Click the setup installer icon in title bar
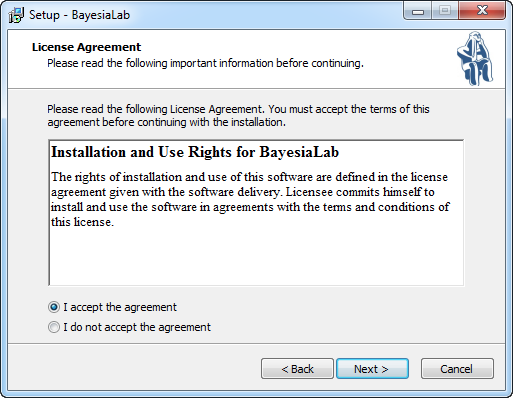Viewport: 513px width, 398px height. click(16, 15)
